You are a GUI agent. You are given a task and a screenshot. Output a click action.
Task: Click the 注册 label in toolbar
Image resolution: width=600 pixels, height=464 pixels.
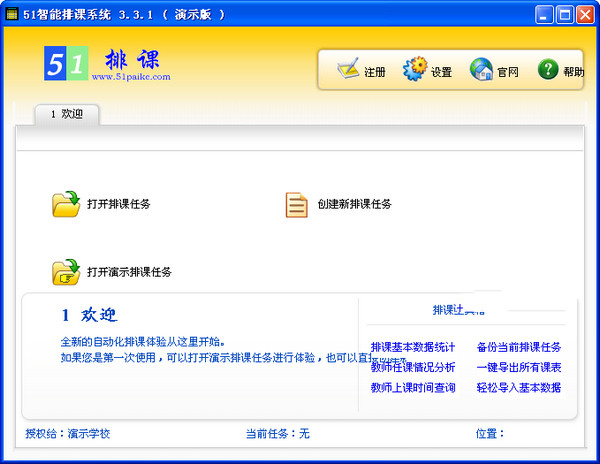click(375, 72)
